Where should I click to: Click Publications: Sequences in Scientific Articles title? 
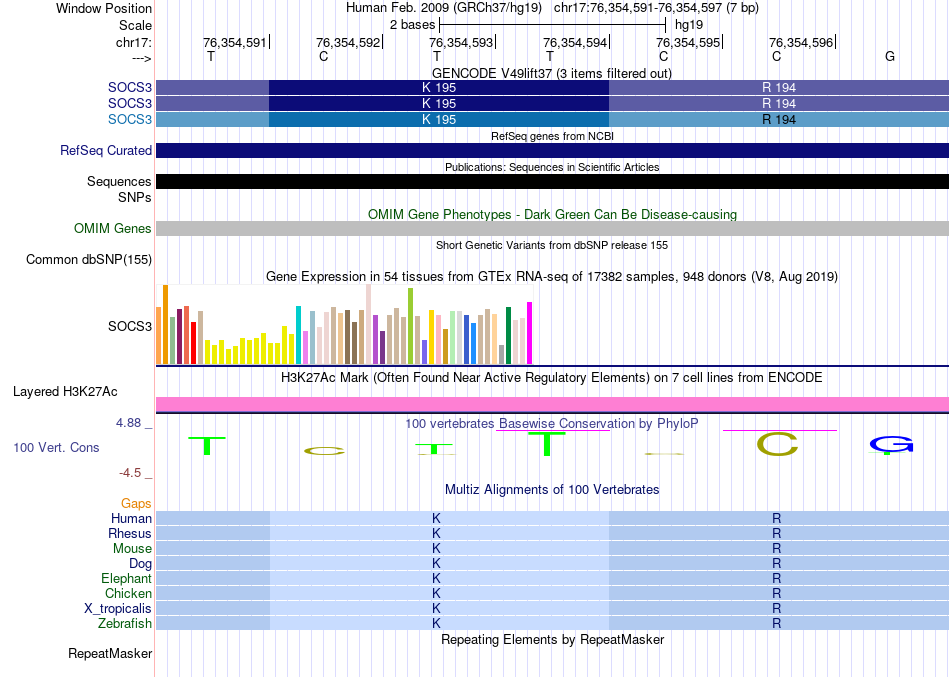pyautogui.click(x=552, y=167)
